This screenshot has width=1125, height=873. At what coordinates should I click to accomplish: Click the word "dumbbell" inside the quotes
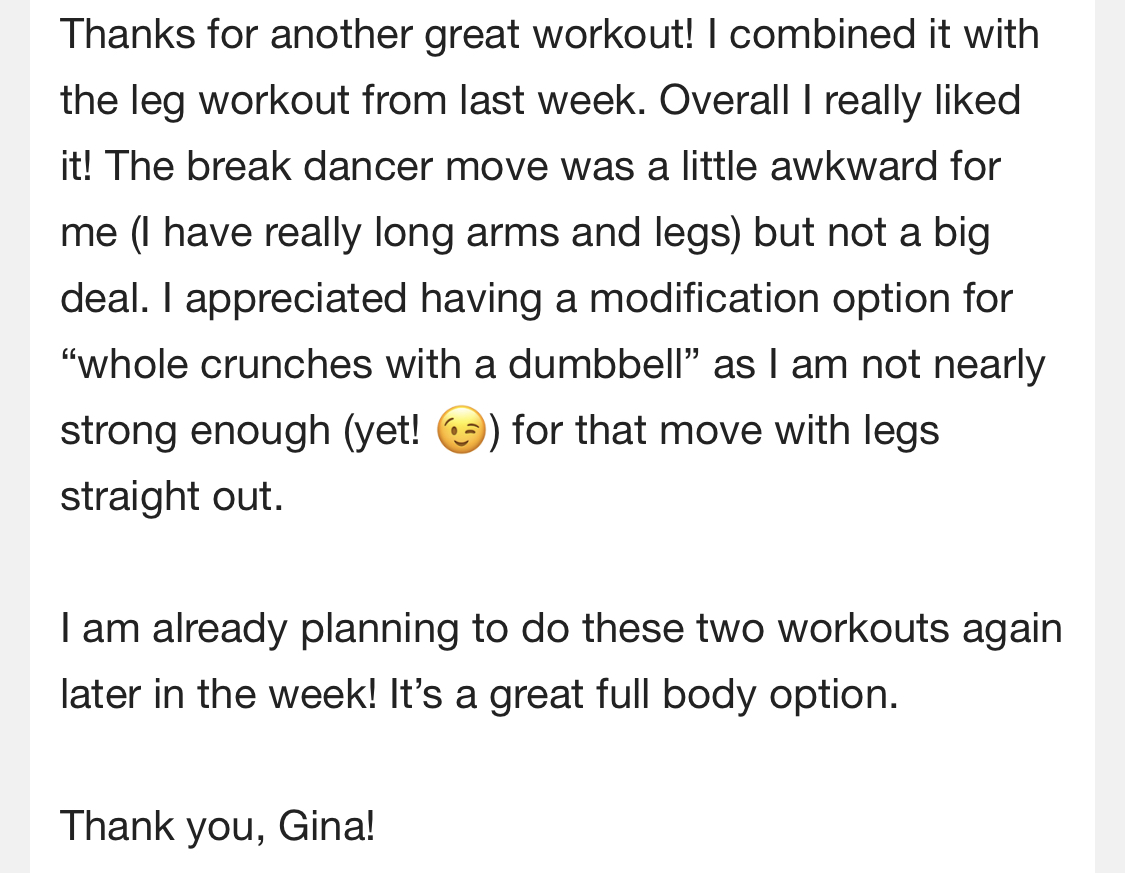pos(596,364)
